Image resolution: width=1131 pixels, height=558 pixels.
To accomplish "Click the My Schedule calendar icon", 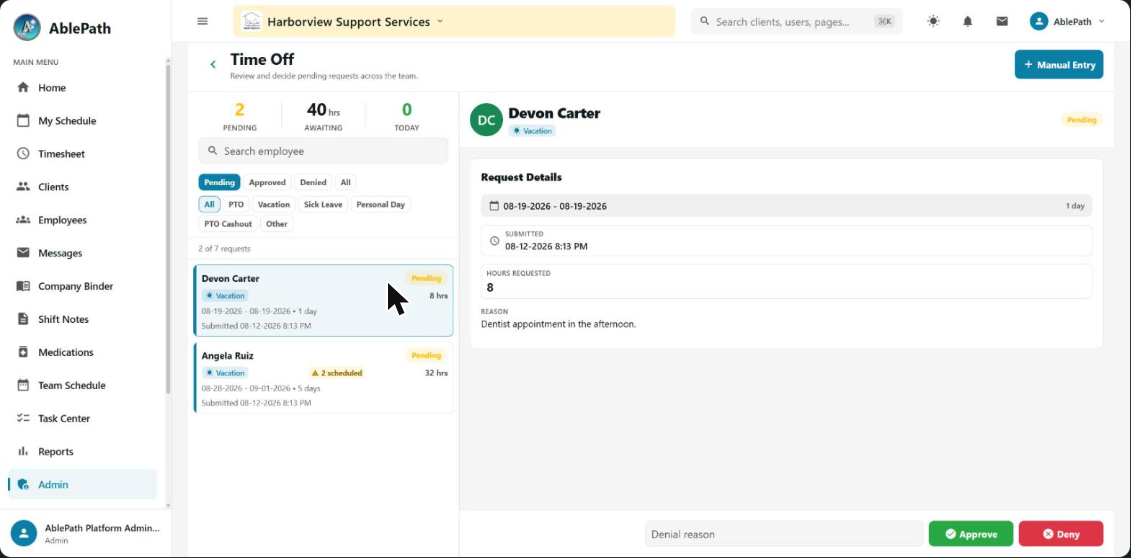I will 23,120.
